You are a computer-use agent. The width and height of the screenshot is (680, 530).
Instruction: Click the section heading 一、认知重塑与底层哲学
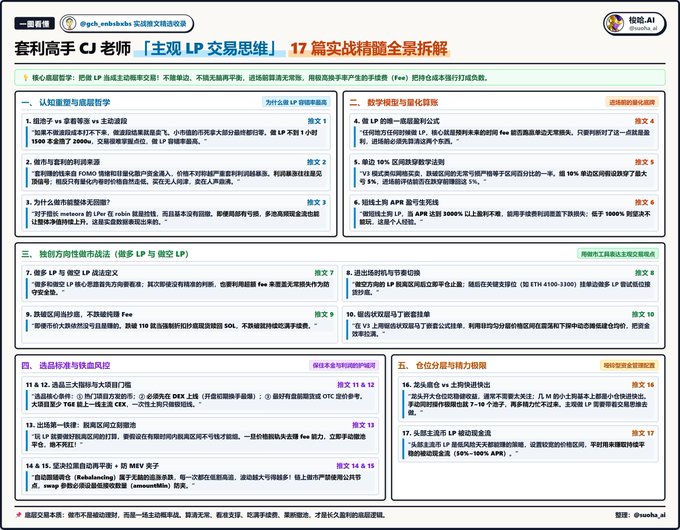click(66, 102)
